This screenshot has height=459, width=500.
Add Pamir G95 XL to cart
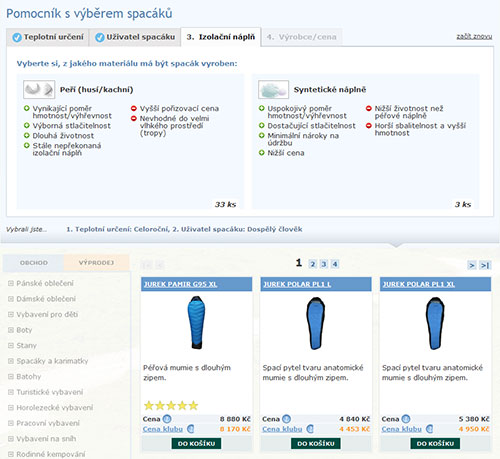196,444
